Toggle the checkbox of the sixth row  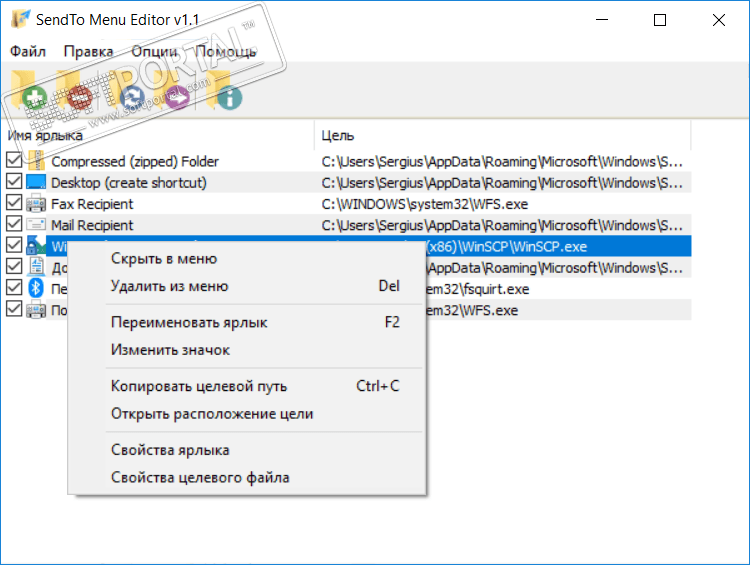(14, 266)
